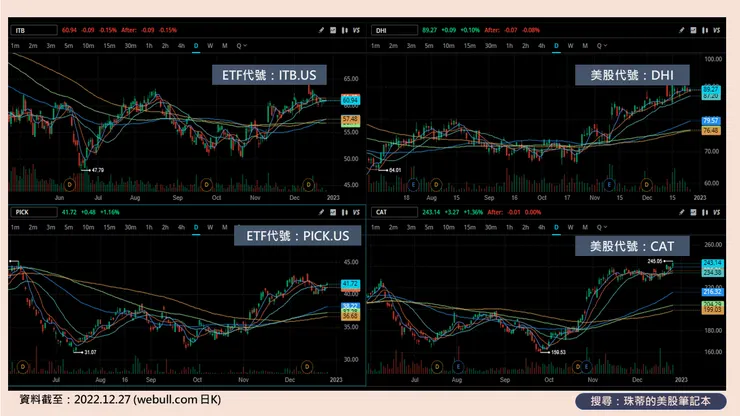Screen dimensions: 740x416
Task: Click the DHI symbol input field
Action: click(395, 30)
